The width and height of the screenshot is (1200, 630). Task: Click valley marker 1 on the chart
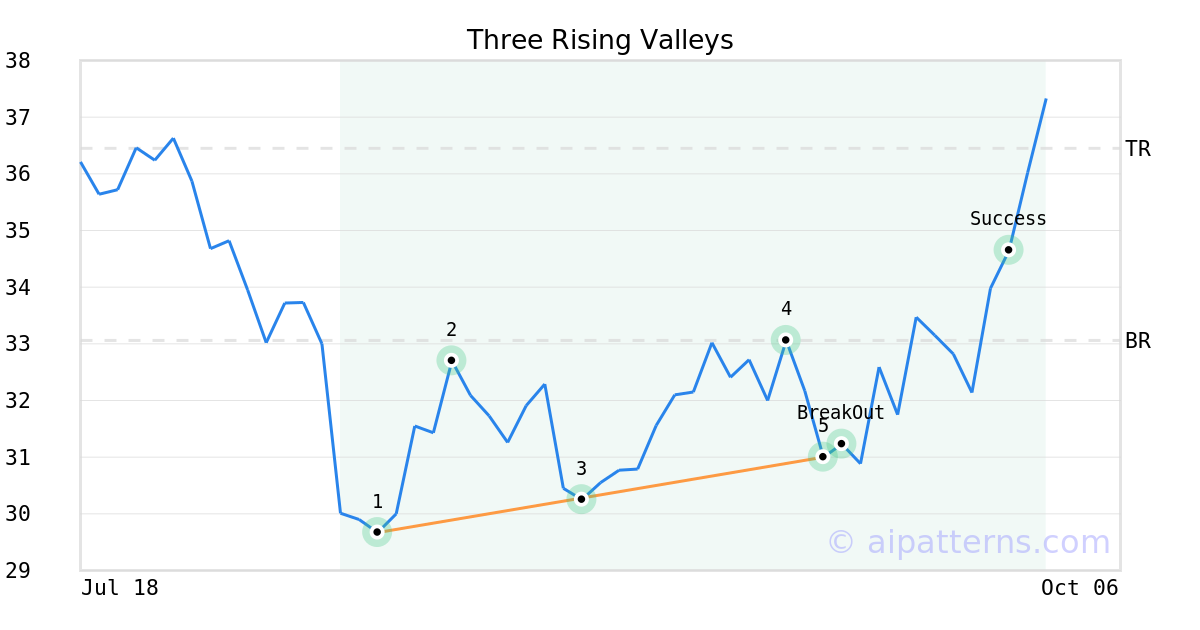coord(377,532)
